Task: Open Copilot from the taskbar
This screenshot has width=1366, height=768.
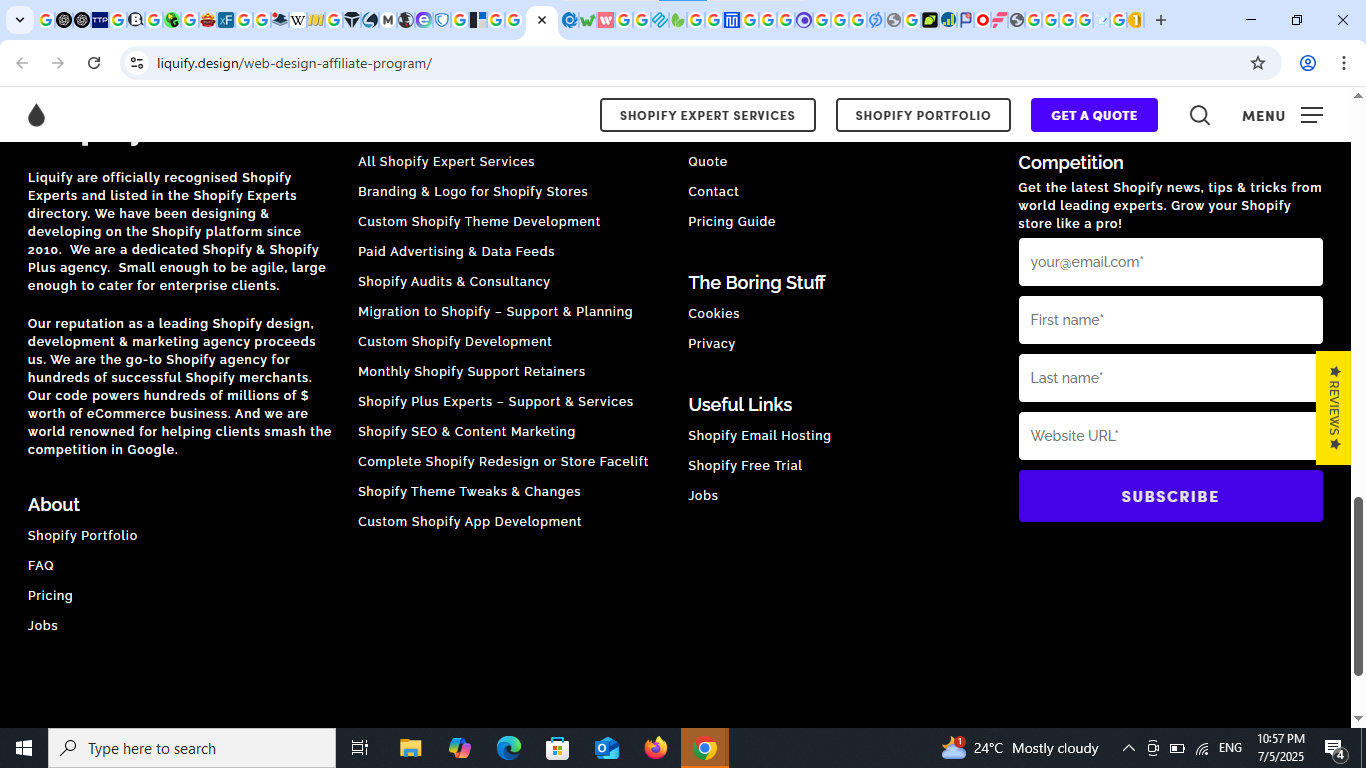Action: click(460, 748)
